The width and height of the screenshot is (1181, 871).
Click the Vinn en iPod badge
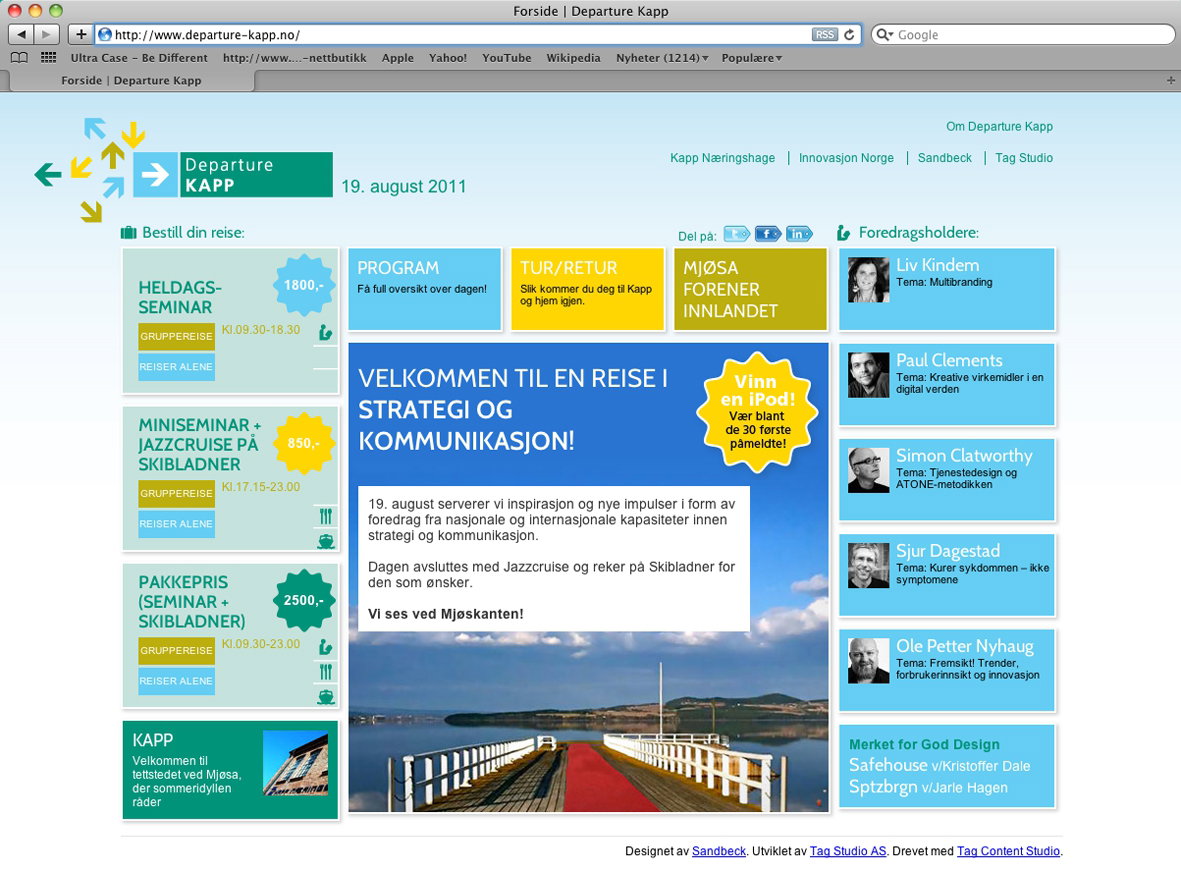click(755, 412)
